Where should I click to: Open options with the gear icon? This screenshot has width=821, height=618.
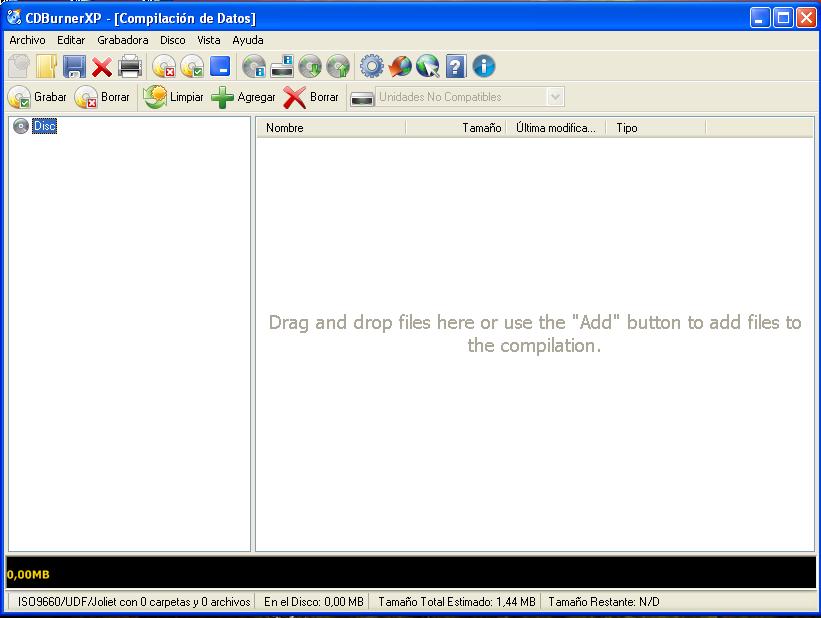click(x=372, y=67)
